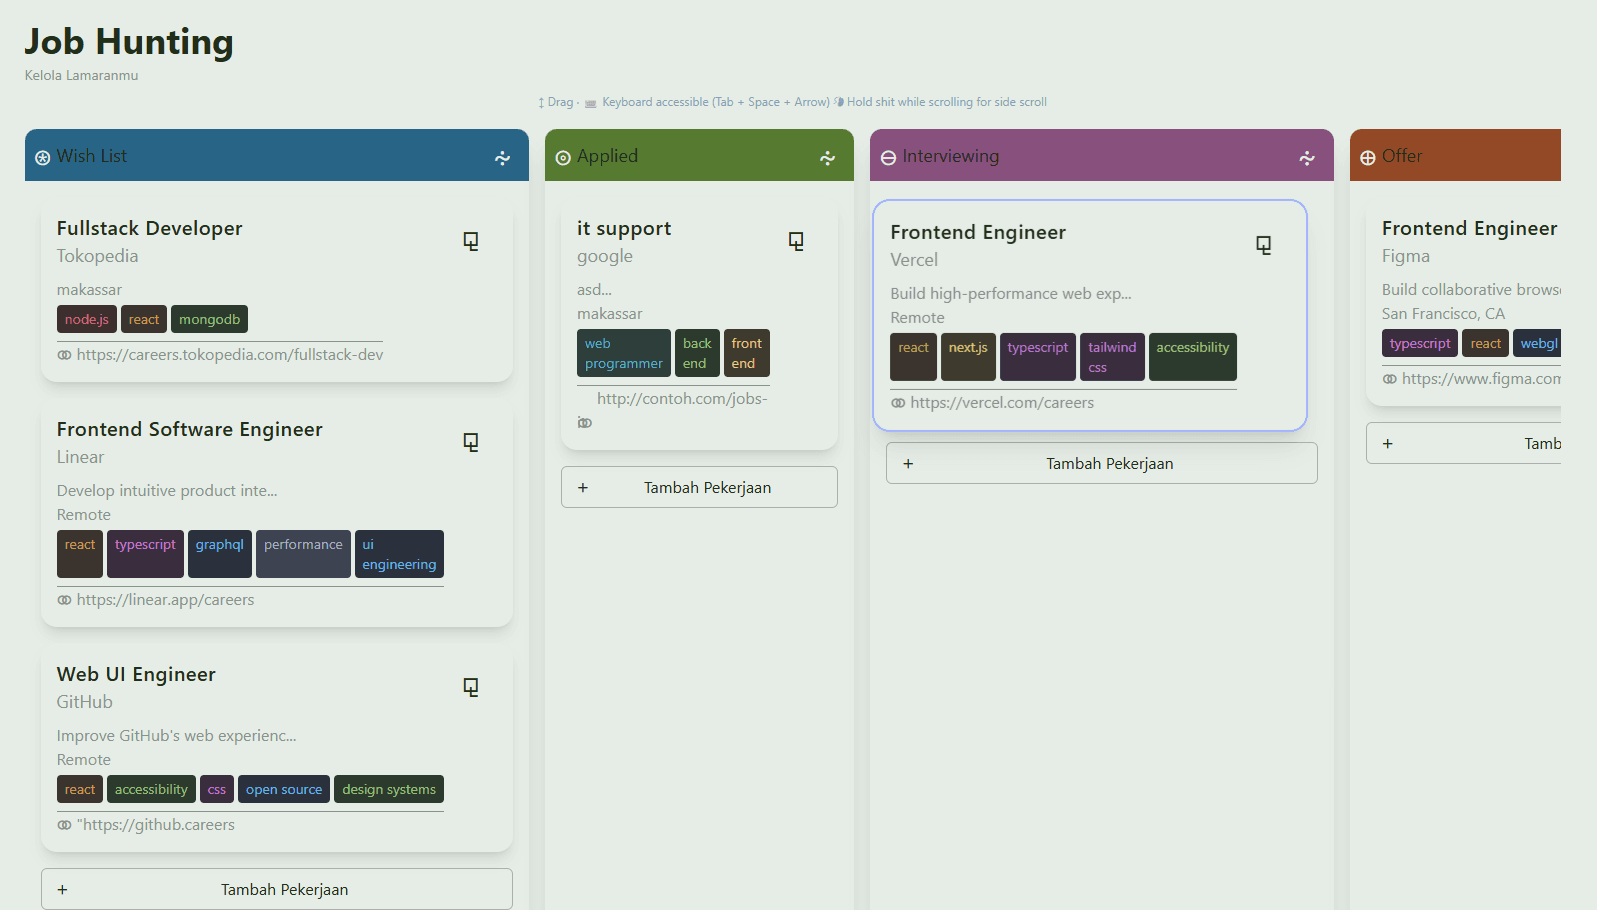Open the github.careers link

click(156, 825)
